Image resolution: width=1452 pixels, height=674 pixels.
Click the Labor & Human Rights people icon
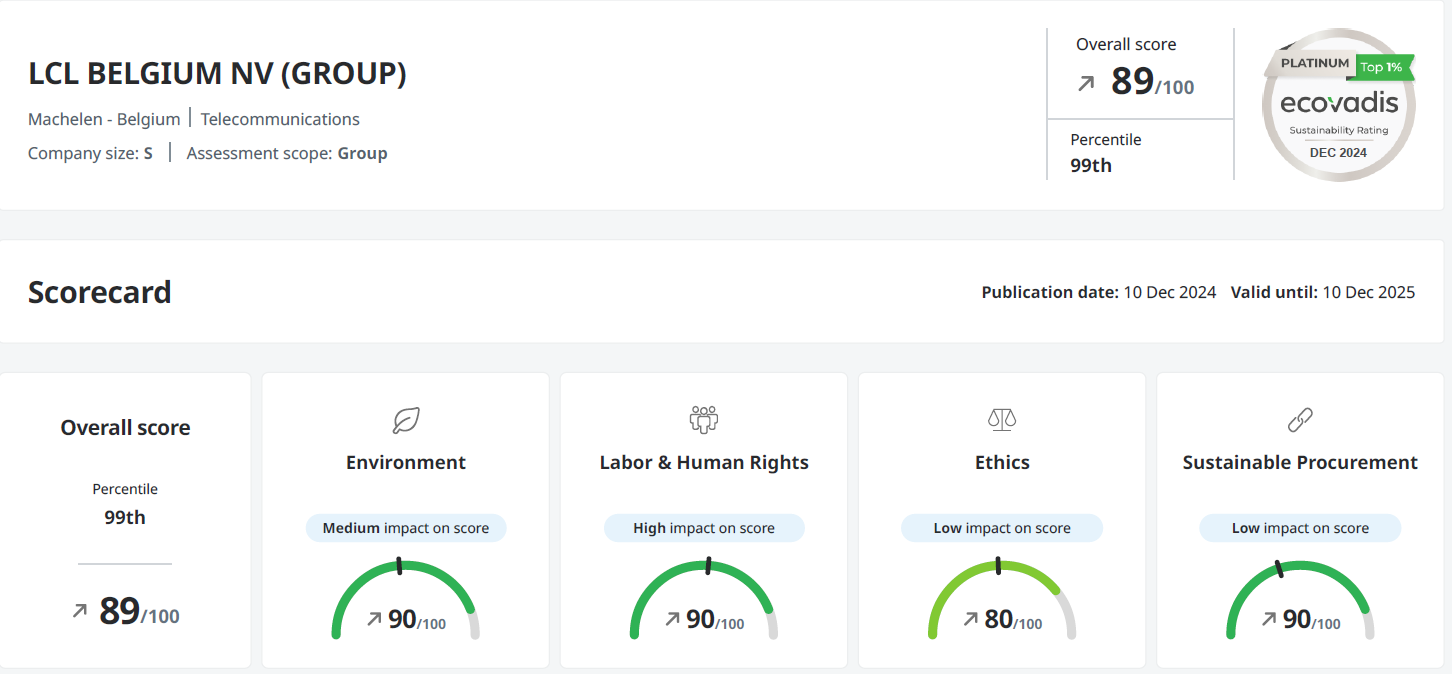704,419
